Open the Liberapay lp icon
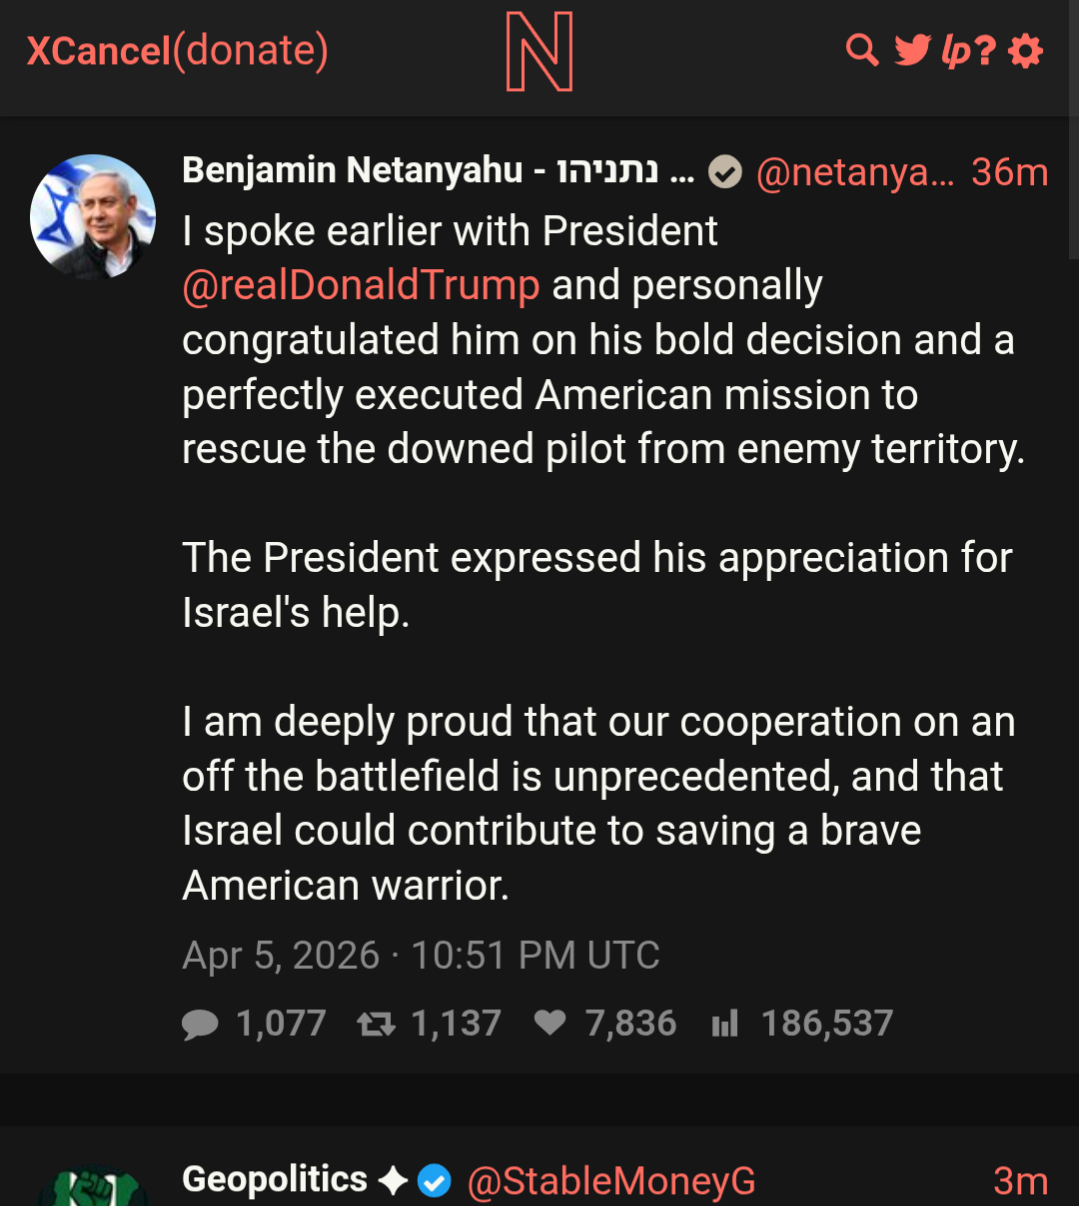Image resolution: width=1079 pixels, height=1206 pixels. [x=956, y=51]
